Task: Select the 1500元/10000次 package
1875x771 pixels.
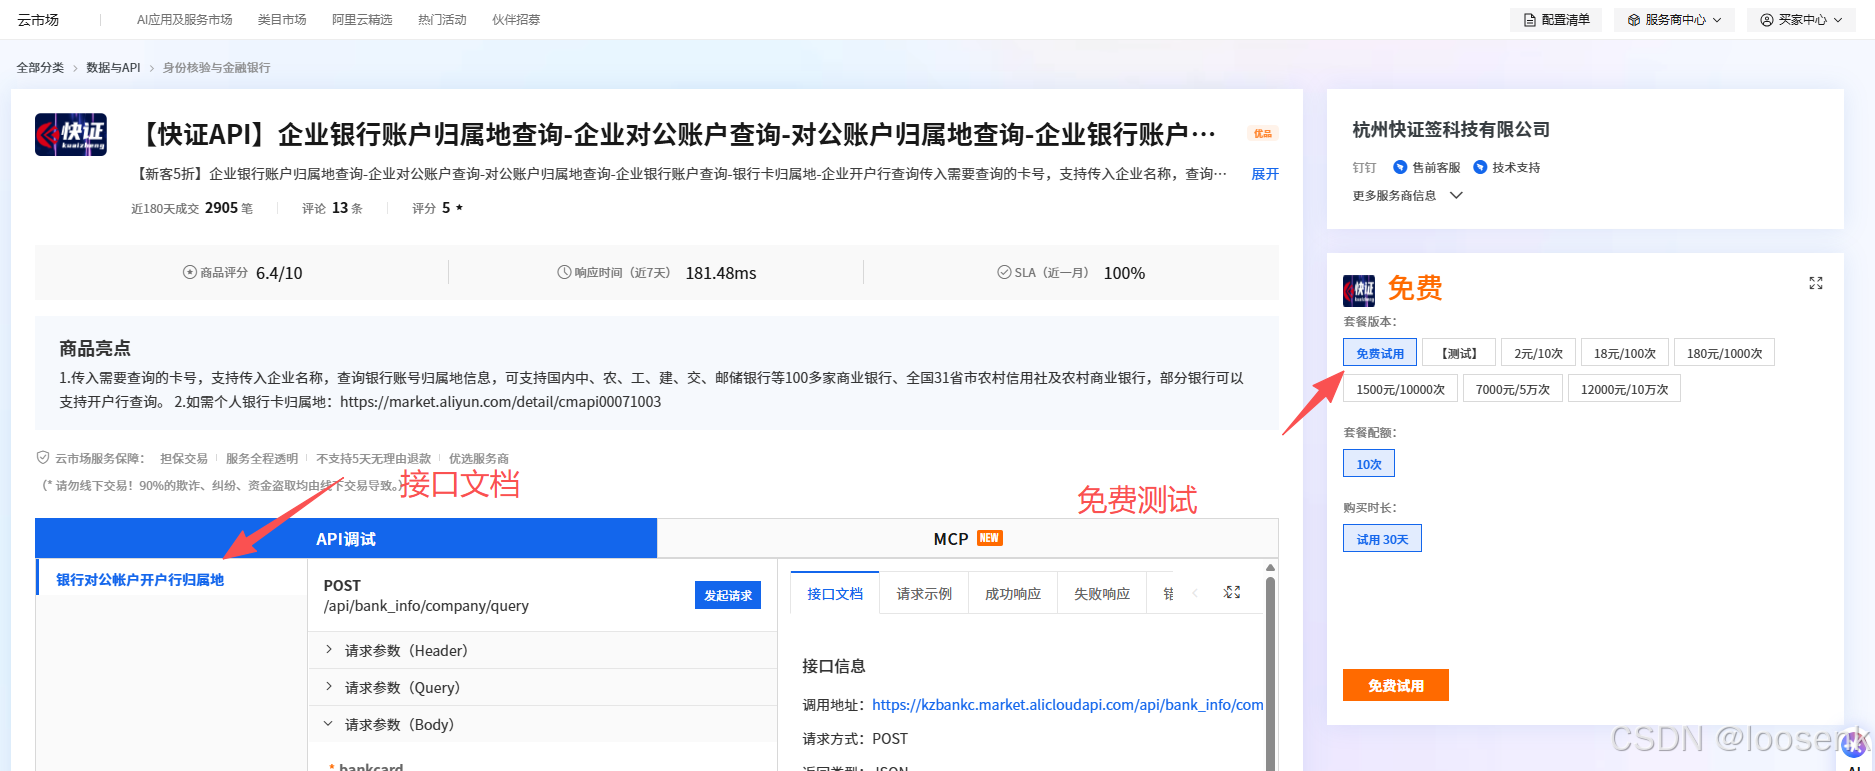Action: tap(1400, 389)
